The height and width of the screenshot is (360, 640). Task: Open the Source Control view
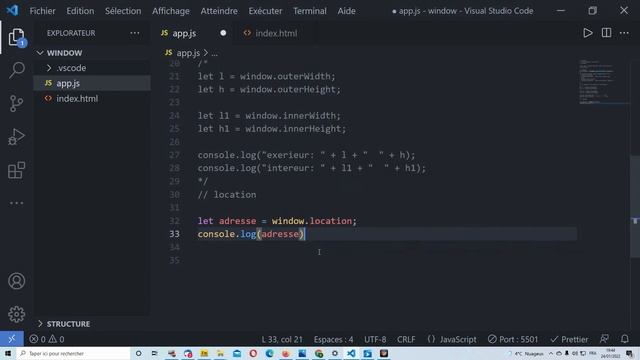[16, 103]
